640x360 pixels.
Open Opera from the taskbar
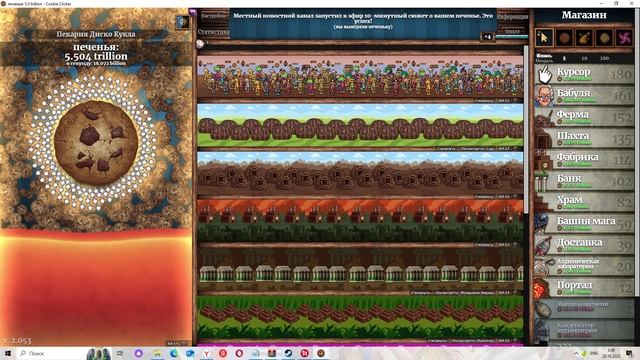[x=239, y=353]
